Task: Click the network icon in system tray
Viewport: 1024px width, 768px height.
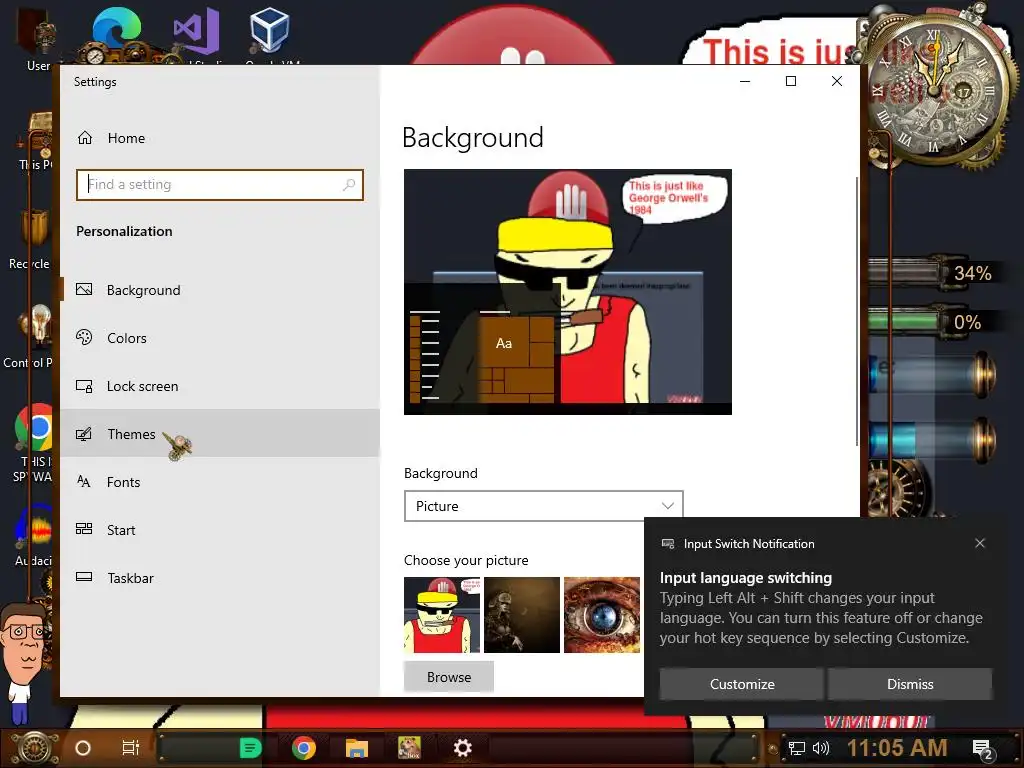Action: point(797,748)
